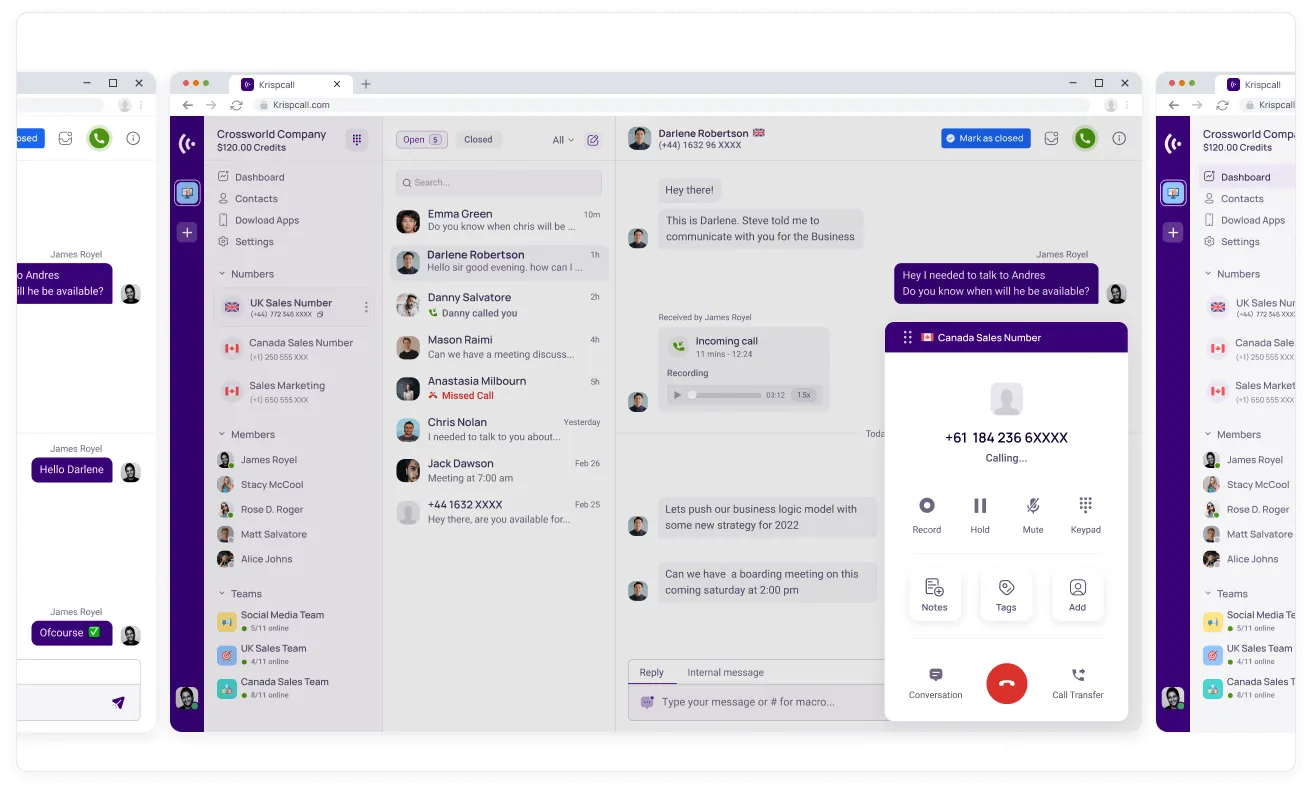Click green call button in center chat header
Image resolution: width=1312 pixels, height=792 pixels.
pos(1085,139)
